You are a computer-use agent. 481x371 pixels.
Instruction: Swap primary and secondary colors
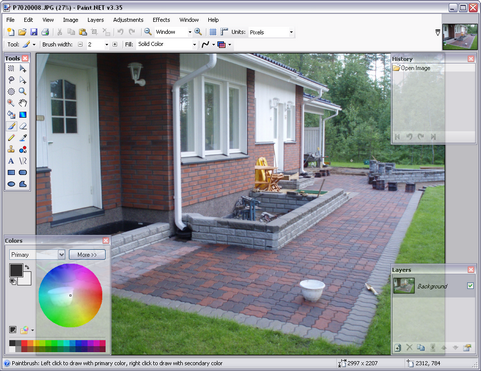coord(27,267)
